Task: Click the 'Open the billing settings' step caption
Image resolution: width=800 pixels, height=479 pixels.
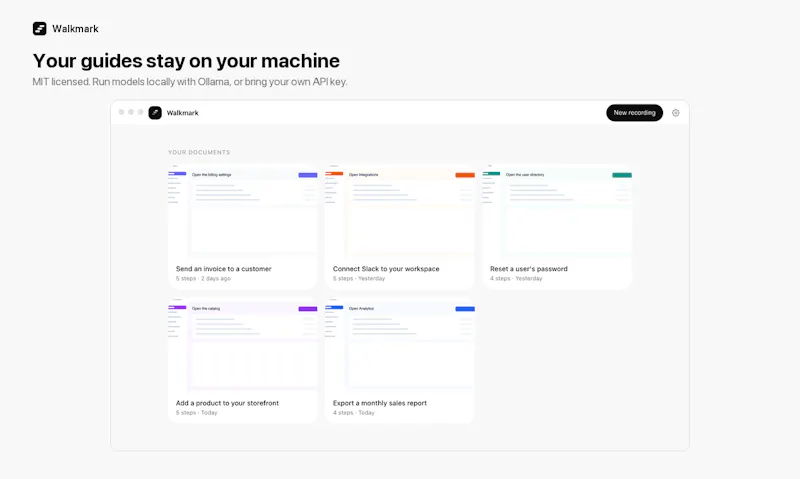Action: 211,174
